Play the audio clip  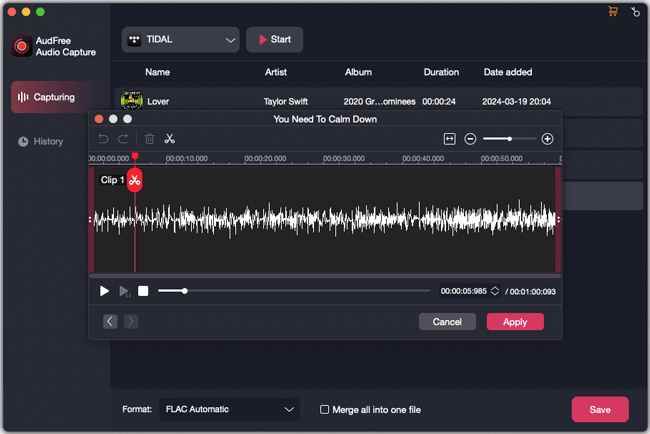104,291
